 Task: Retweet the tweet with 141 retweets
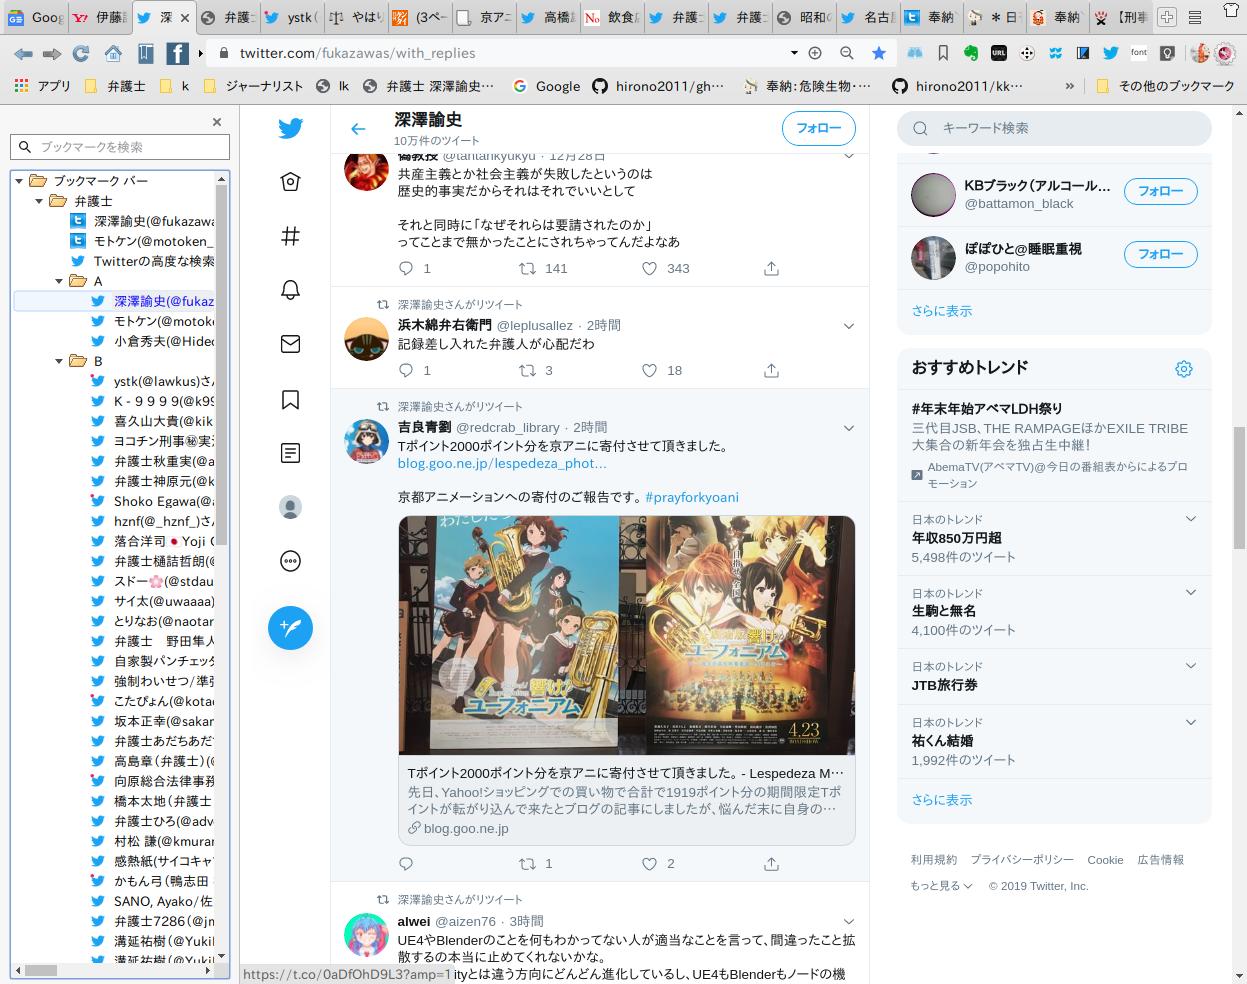tap(527, 268)
